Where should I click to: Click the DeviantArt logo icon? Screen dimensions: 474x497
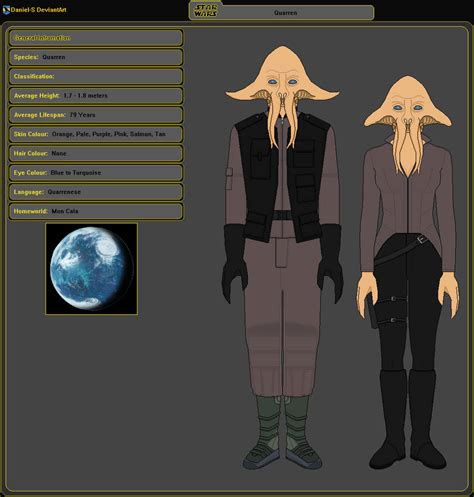coord(6,10)
